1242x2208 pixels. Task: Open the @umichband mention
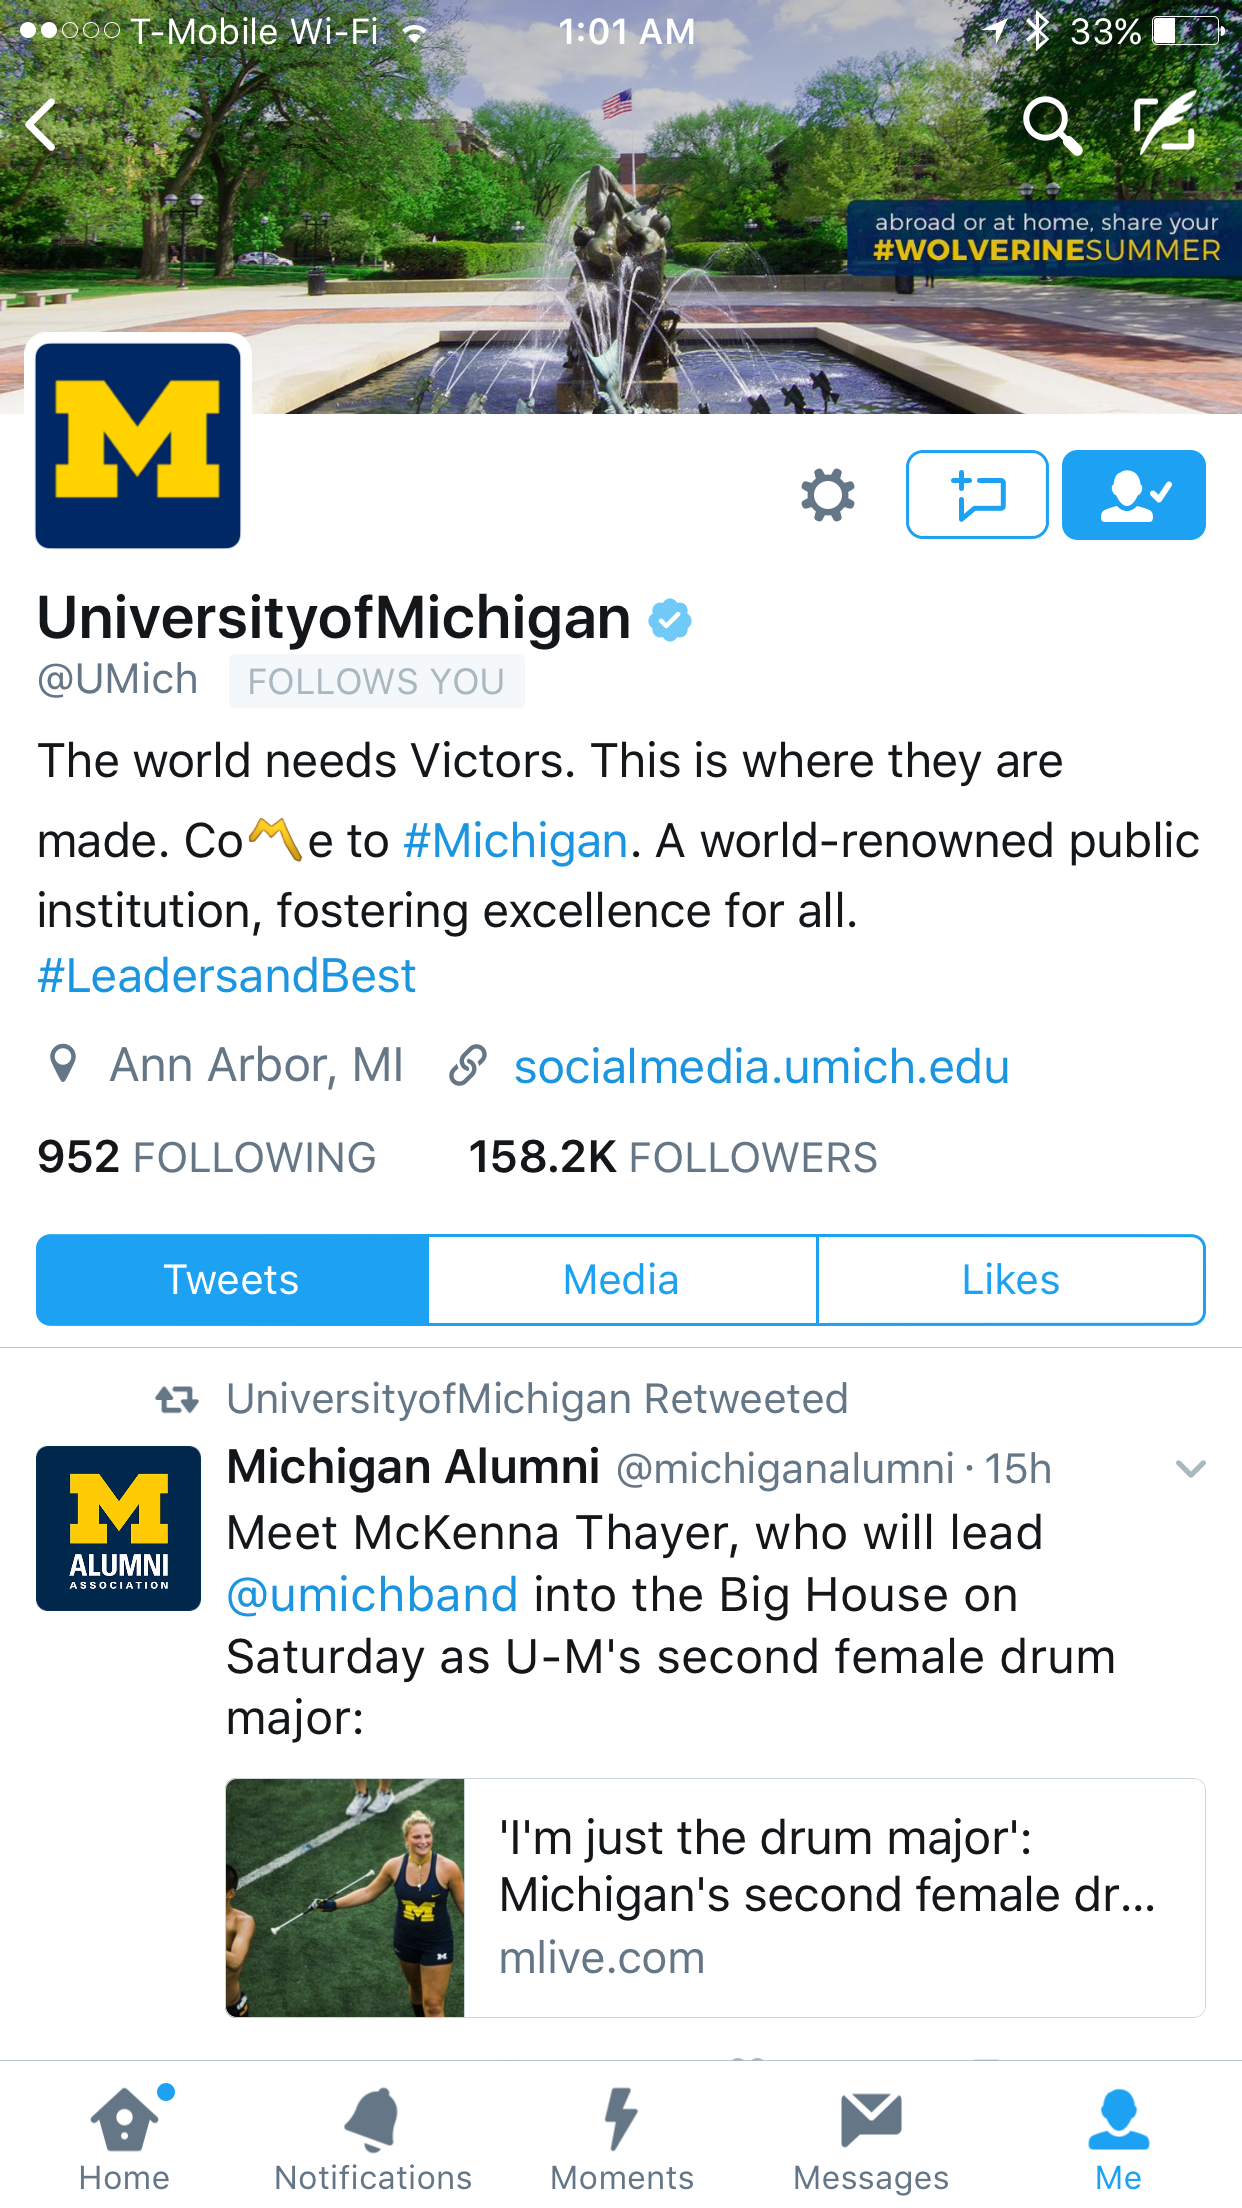click(372, 1595)
